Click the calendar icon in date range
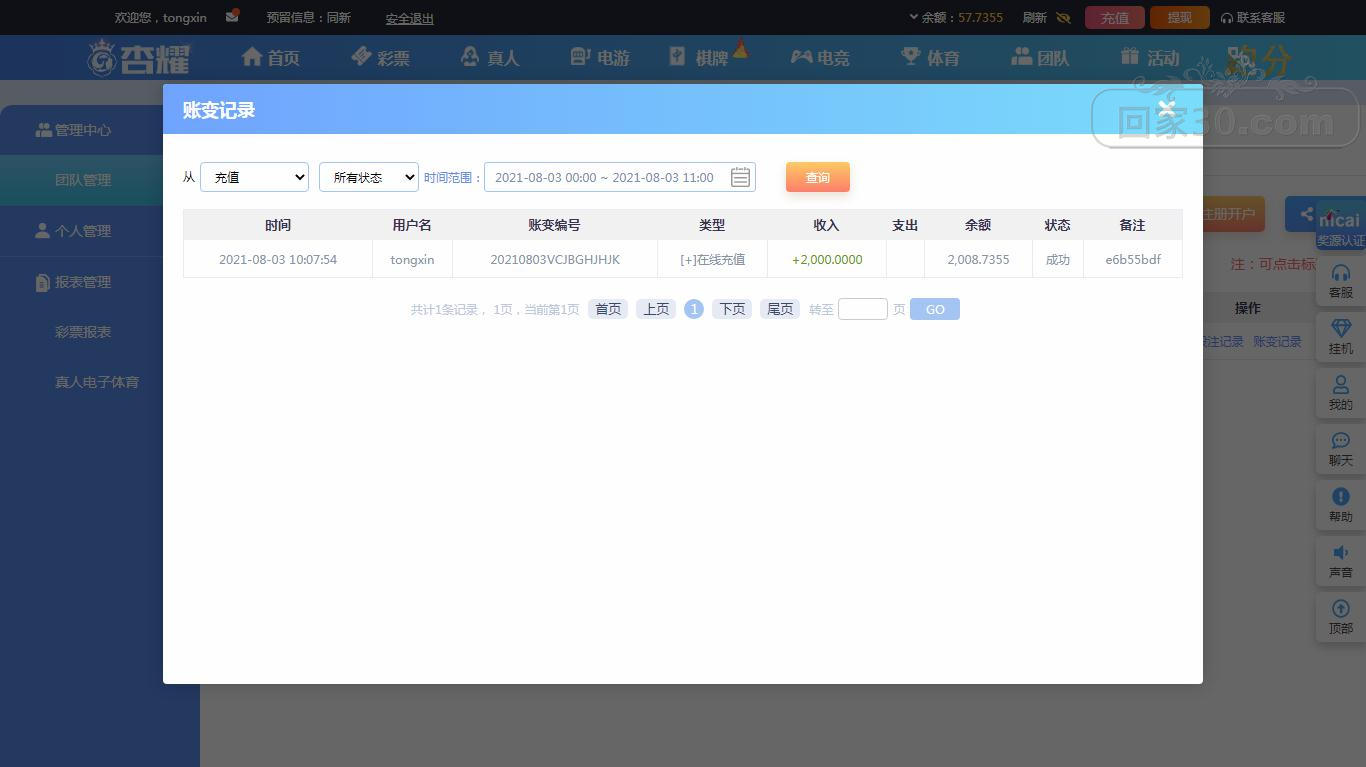The image size is (1366, 767). pos(740,177)
